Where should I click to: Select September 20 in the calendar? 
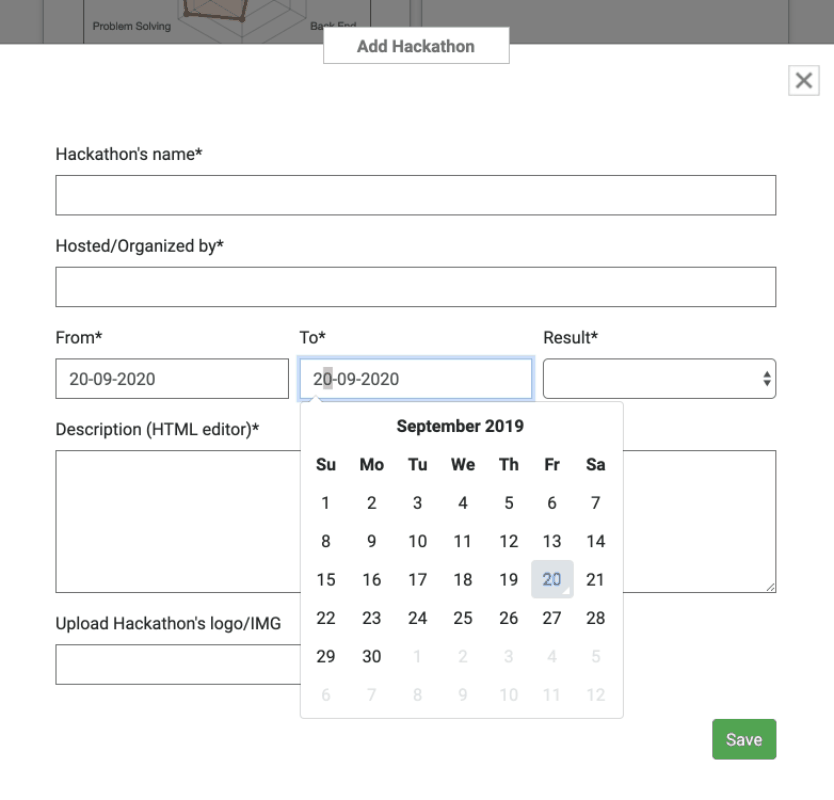(552, 580)
